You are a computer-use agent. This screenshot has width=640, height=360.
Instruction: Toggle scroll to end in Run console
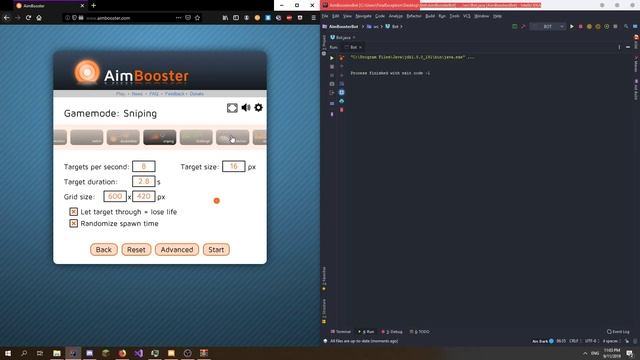(x=342, y=92)
